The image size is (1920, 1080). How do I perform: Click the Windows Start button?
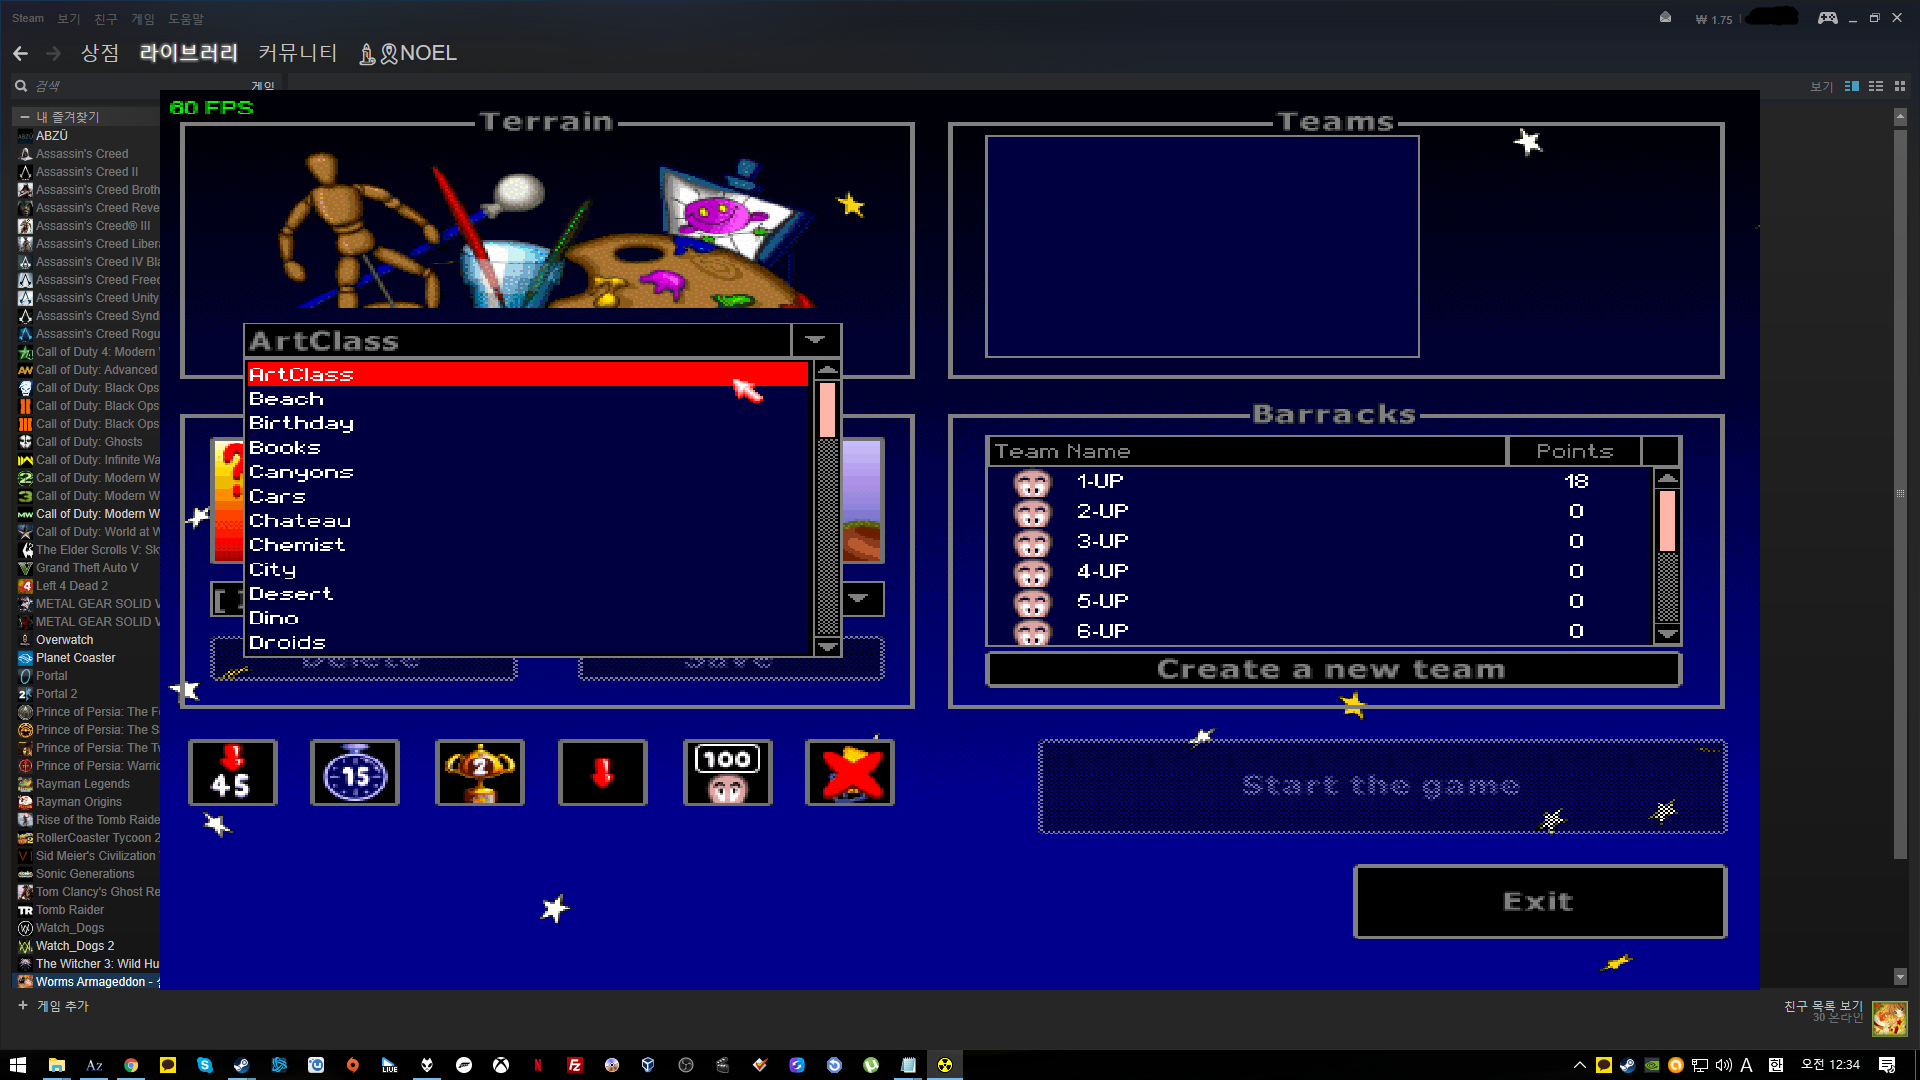click(18, 1065)
